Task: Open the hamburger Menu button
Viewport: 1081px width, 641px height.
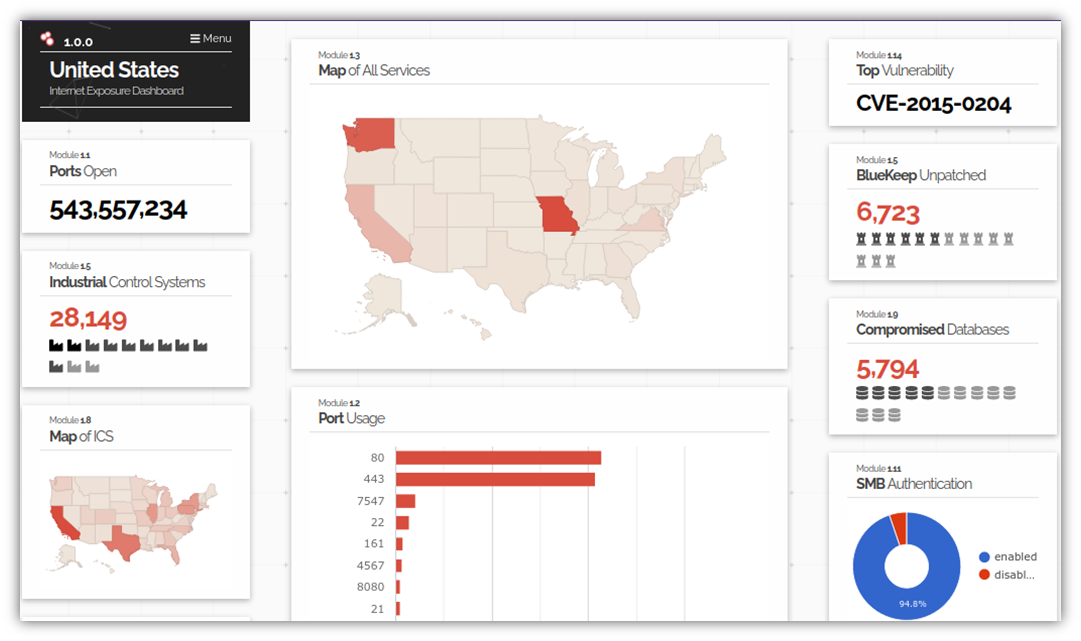Action: pyautogui.click(x=211, y=39)
